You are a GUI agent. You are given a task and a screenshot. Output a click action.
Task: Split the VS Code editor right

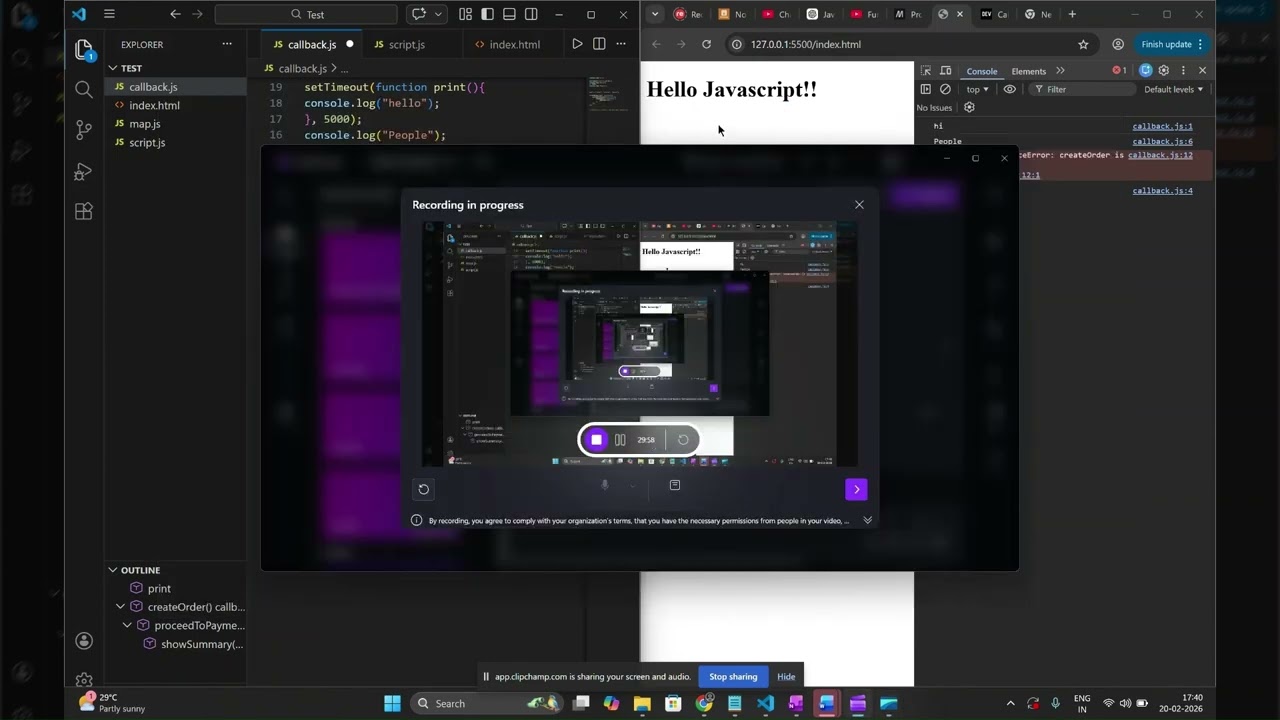599,44
